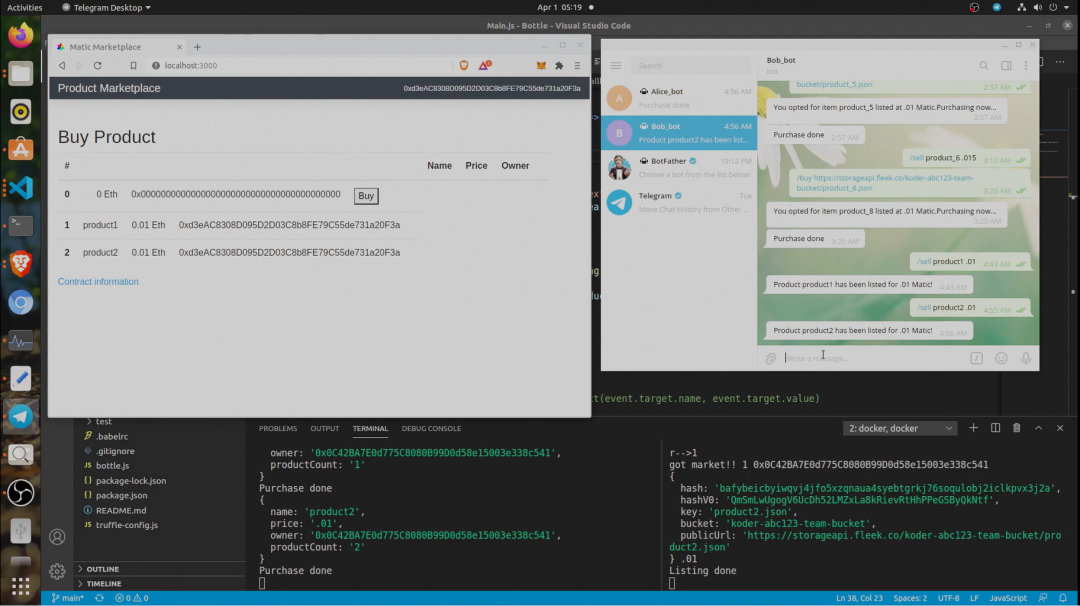
Task: Open Activities overview
Action: point(24,8)
